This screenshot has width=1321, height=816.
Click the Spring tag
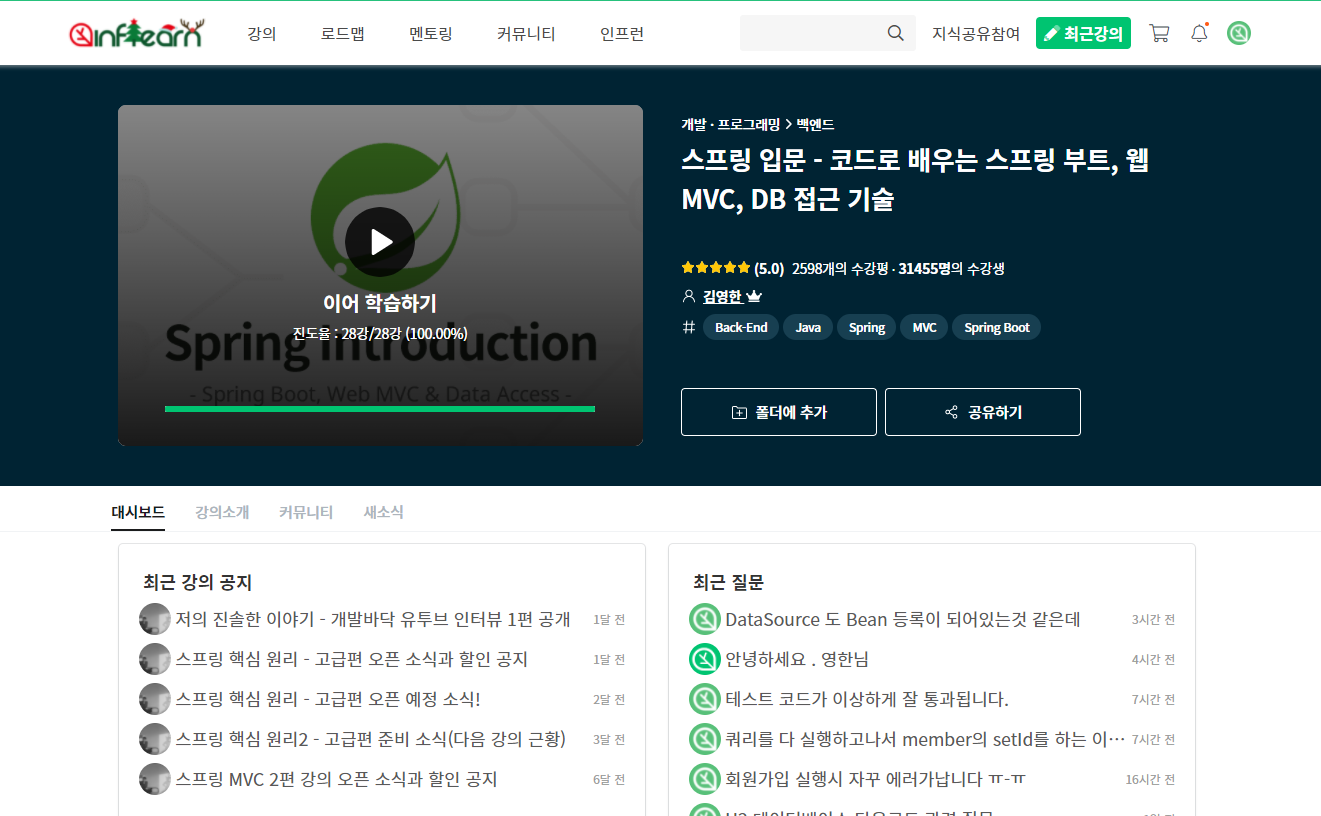867,327
